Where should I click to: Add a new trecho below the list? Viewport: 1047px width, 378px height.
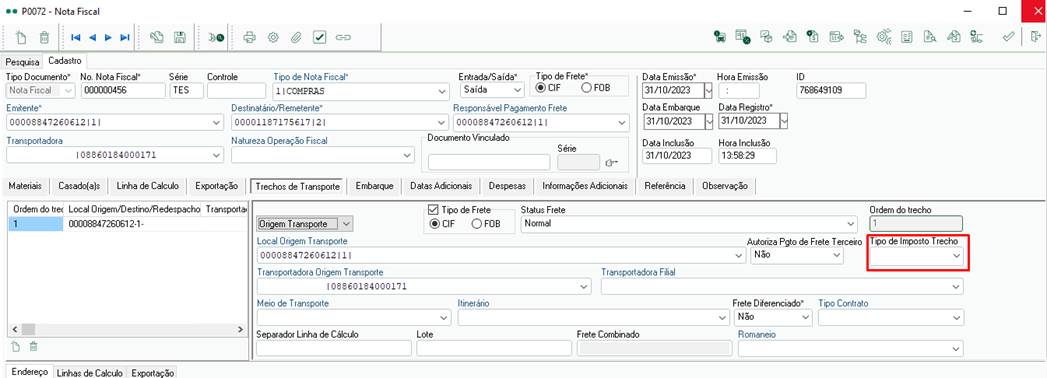16,347
